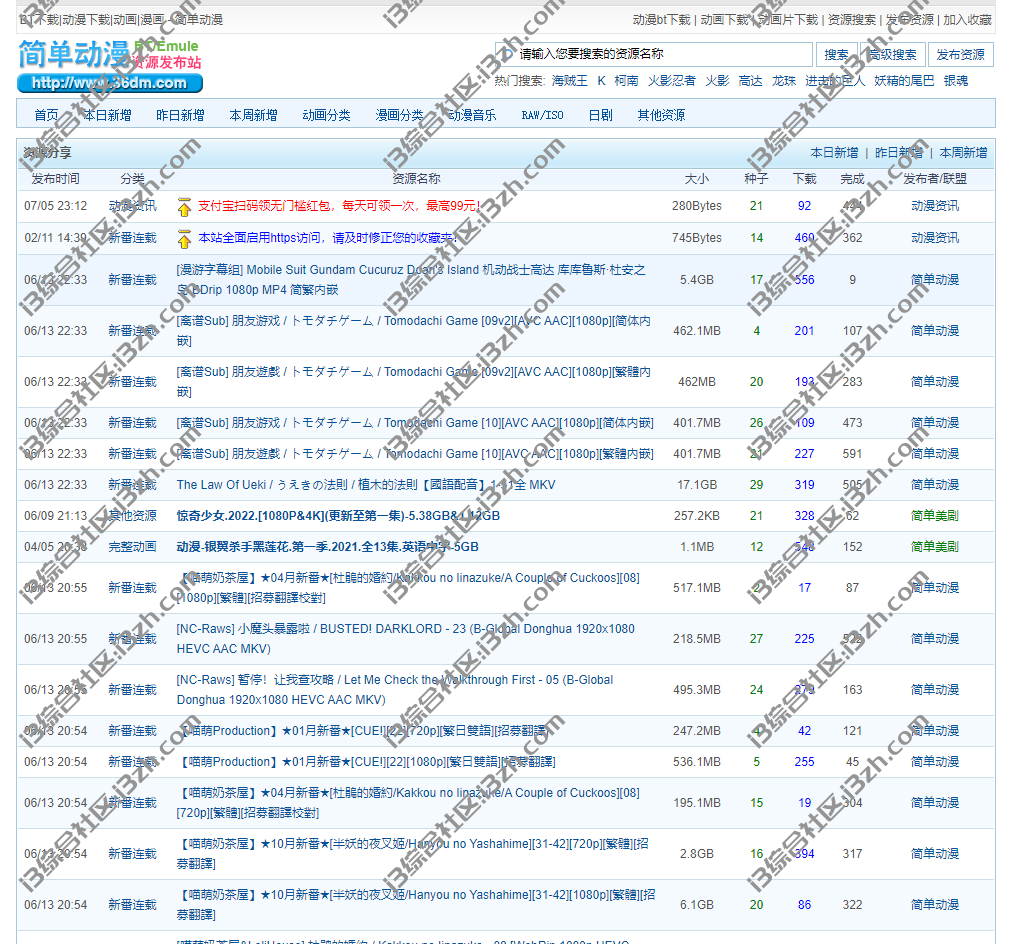Viewport: 1013px width, 944px height.
Task: Click the 简单动漫 site logo
Action: (110, 65)
